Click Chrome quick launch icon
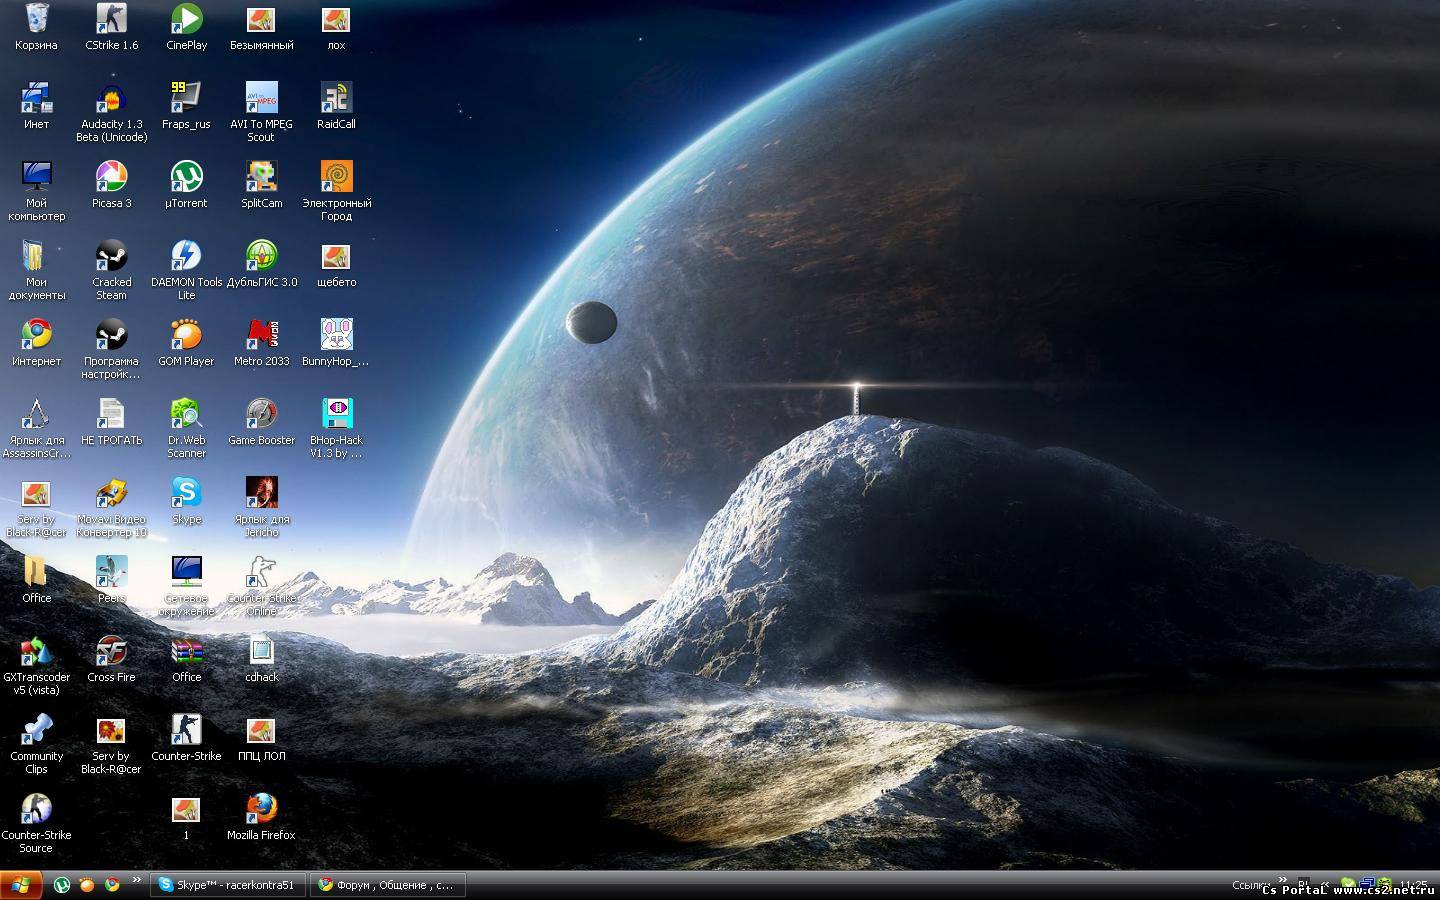This screenshot has height=900, width=1440. click(112, 885)
